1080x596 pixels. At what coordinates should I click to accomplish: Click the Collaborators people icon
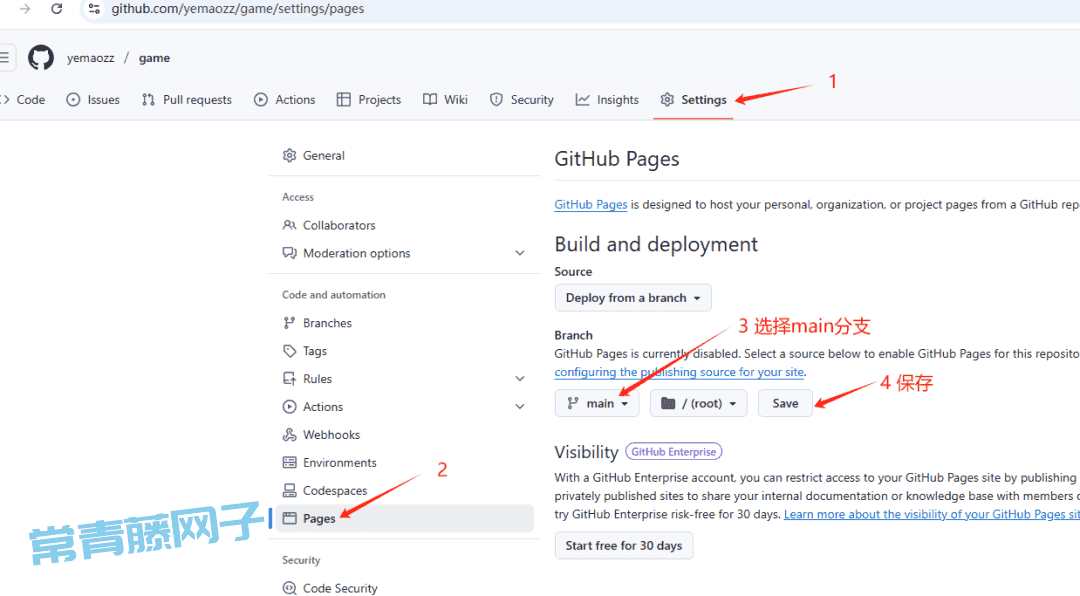(x=289, y=225)
